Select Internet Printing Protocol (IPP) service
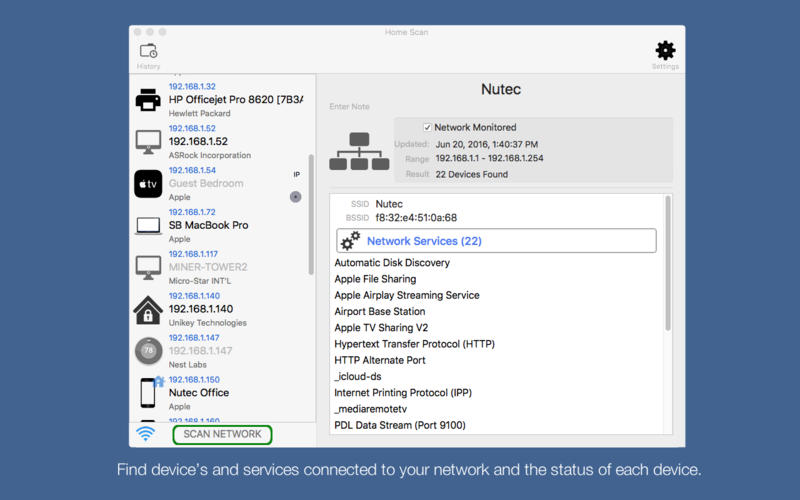The height and width of the screenshot is (500, 800). (403, 393)
